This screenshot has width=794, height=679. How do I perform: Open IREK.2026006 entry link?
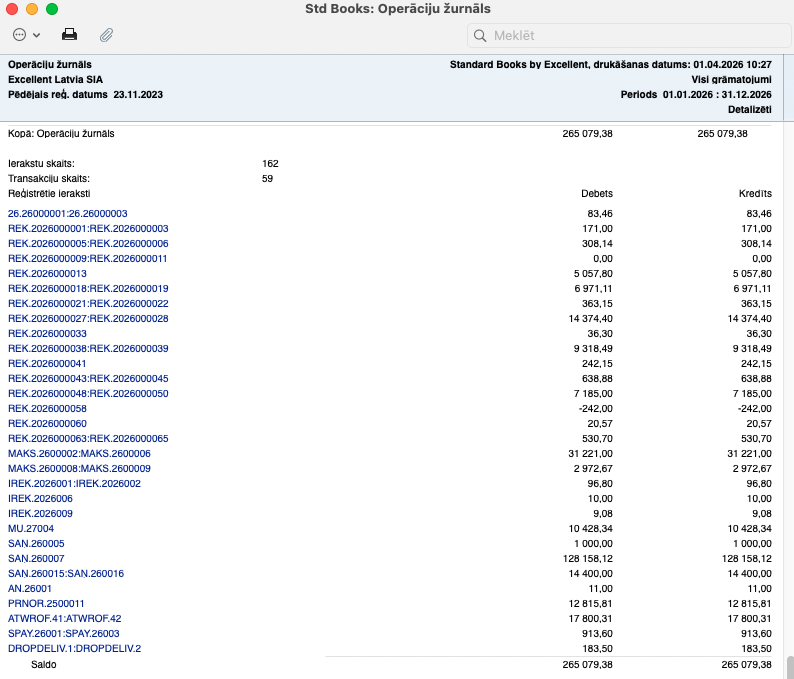[40, 499]
